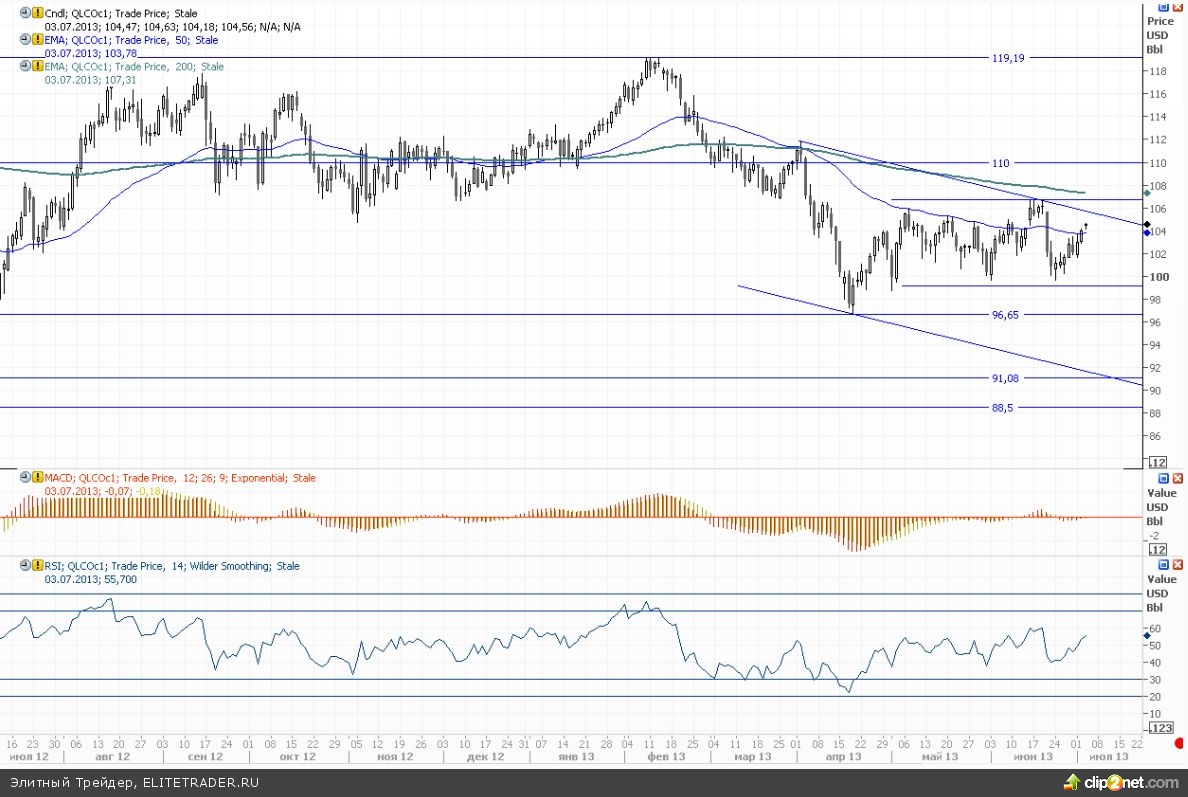1188x797 pixels.
Task: Select the EMA 200 legend label
Action: 134,66
